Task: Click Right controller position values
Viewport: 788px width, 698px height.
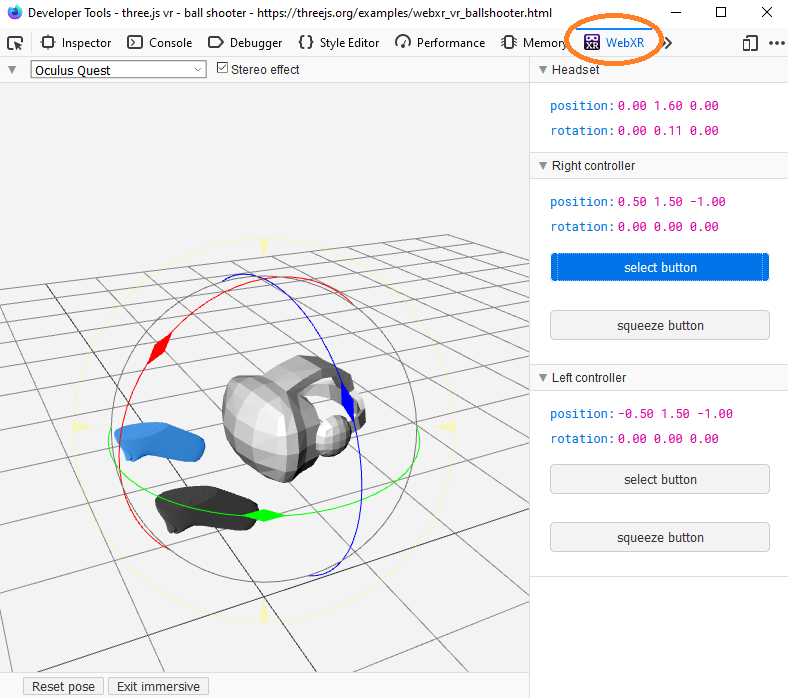Action: click(x=671, y=202)
